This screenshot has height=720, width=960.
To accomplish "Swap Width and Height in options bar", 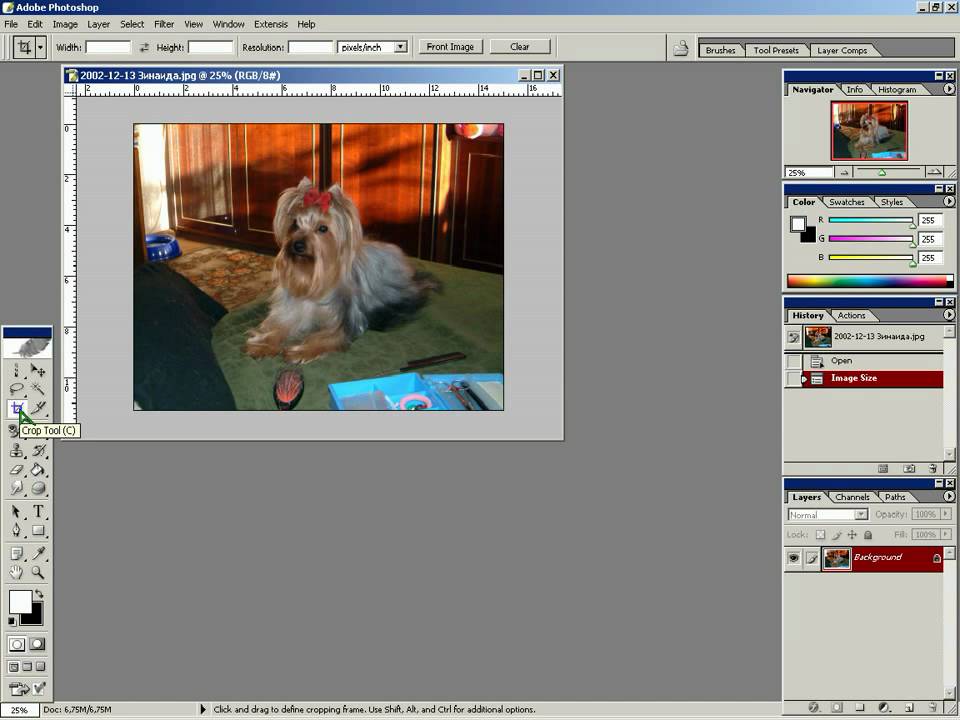I will [x=144, y=47].
